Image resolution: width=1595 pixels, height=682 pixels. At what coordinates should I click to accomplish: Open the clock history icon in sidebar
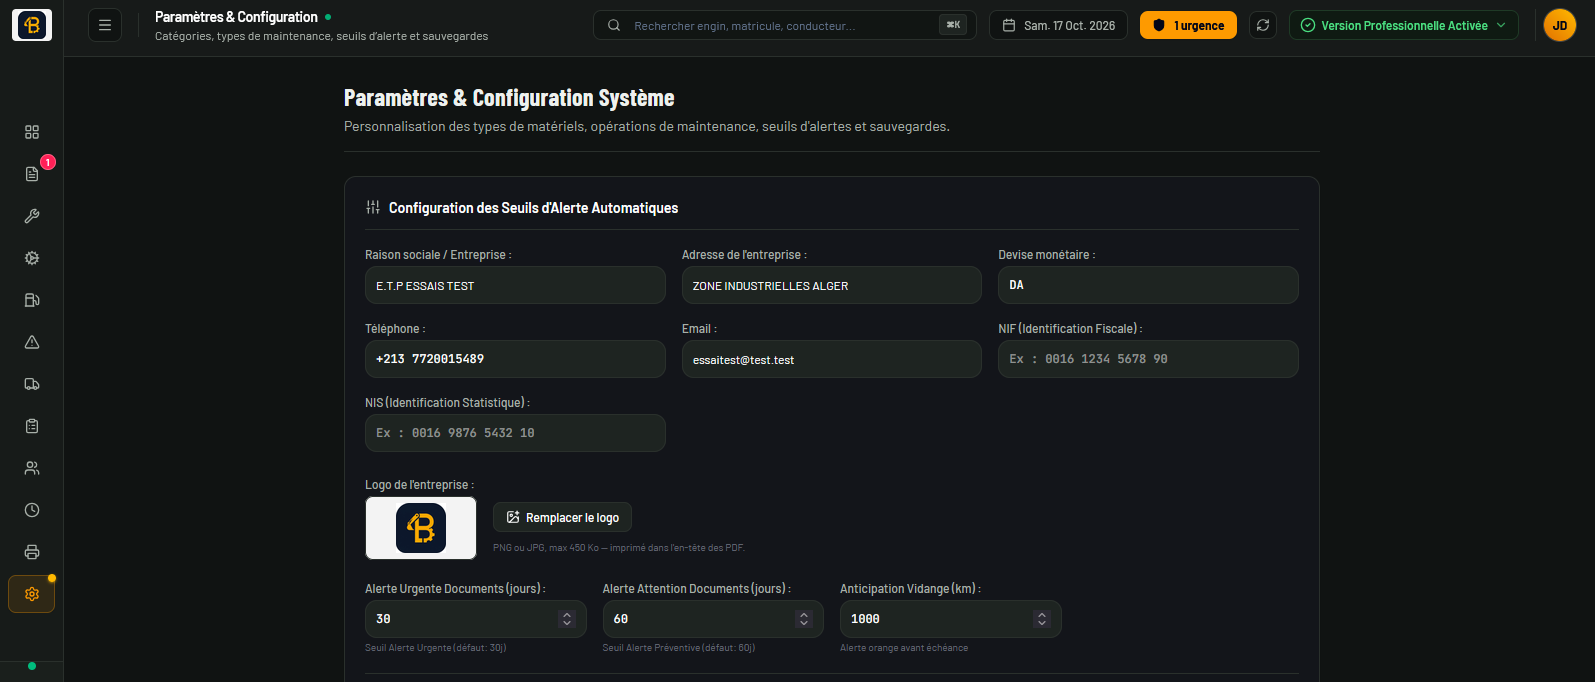coord(32,510)
